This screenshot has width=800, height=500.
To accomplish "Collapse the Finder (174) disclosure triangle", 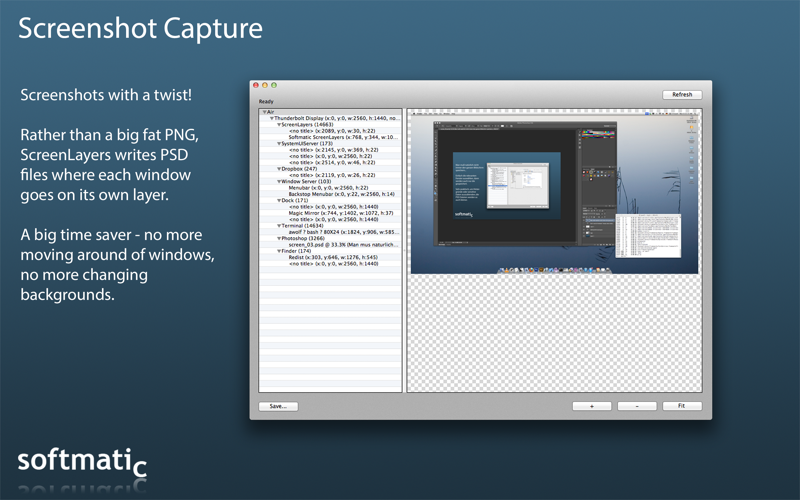I will click(279, 251).
